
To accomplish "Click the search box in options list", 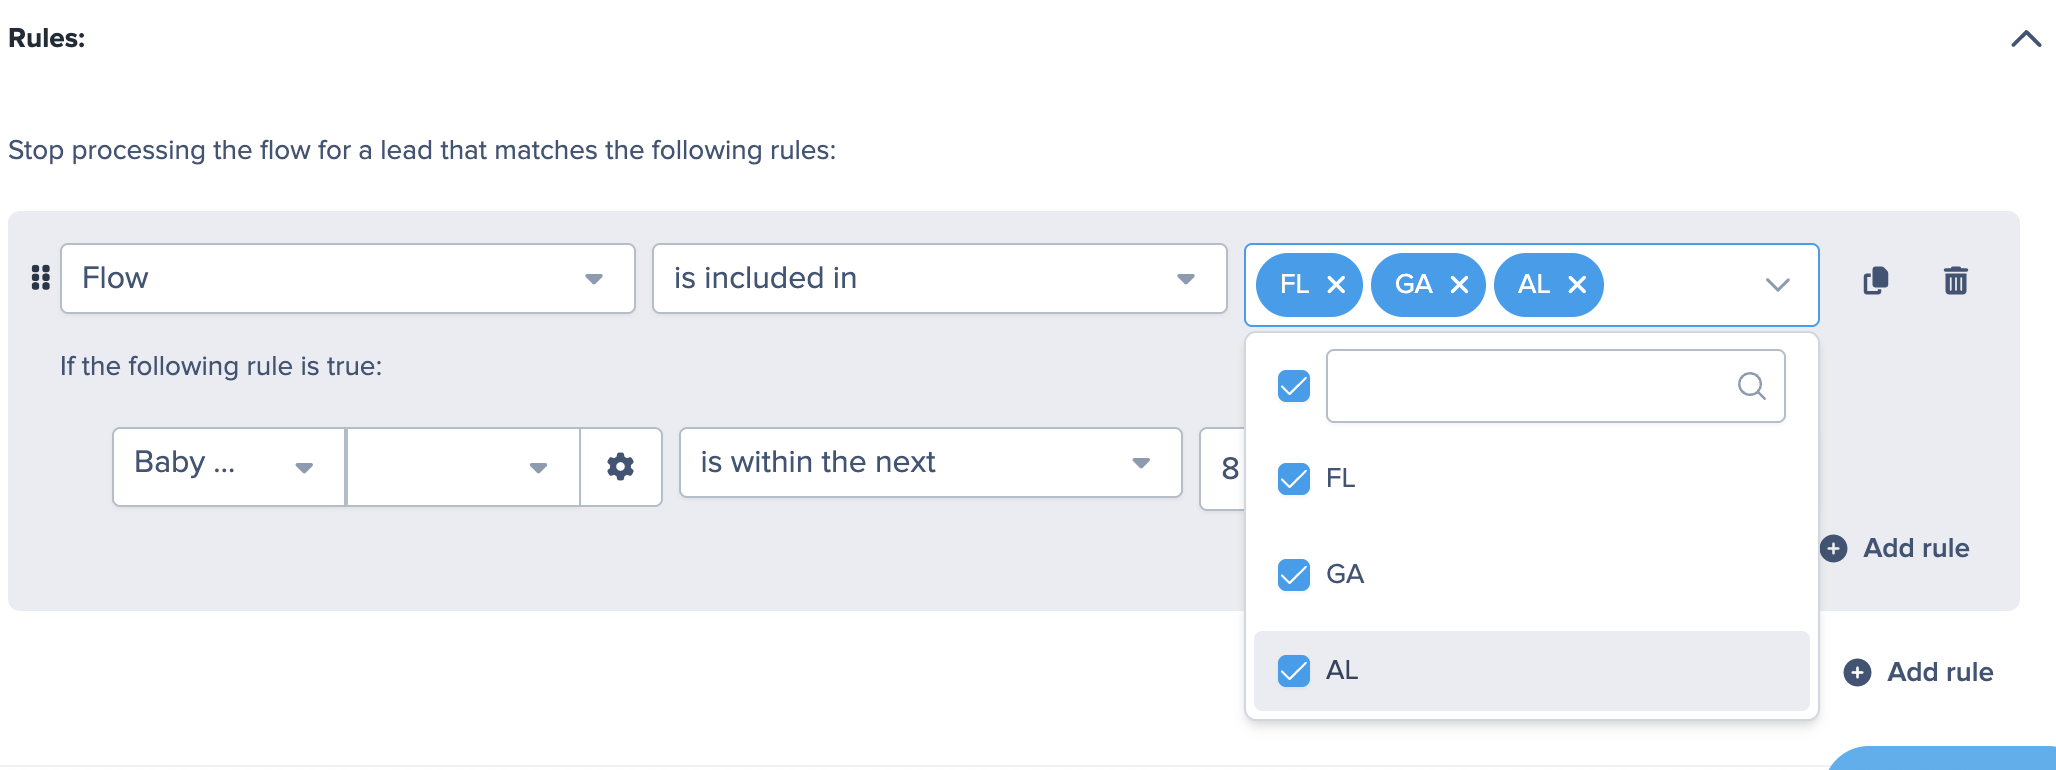I will pyautogui.click(x=1555, y=386).
